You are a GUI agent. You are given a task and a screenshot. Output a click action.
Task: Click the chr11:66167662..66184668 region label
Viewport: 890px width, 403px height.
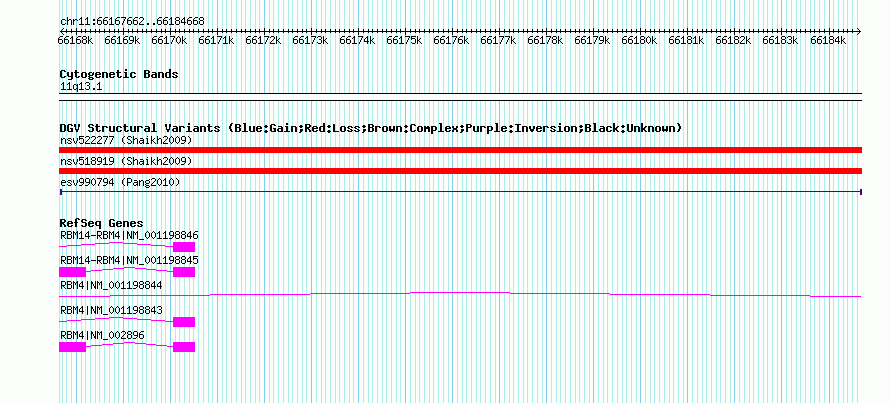point(132,22)
